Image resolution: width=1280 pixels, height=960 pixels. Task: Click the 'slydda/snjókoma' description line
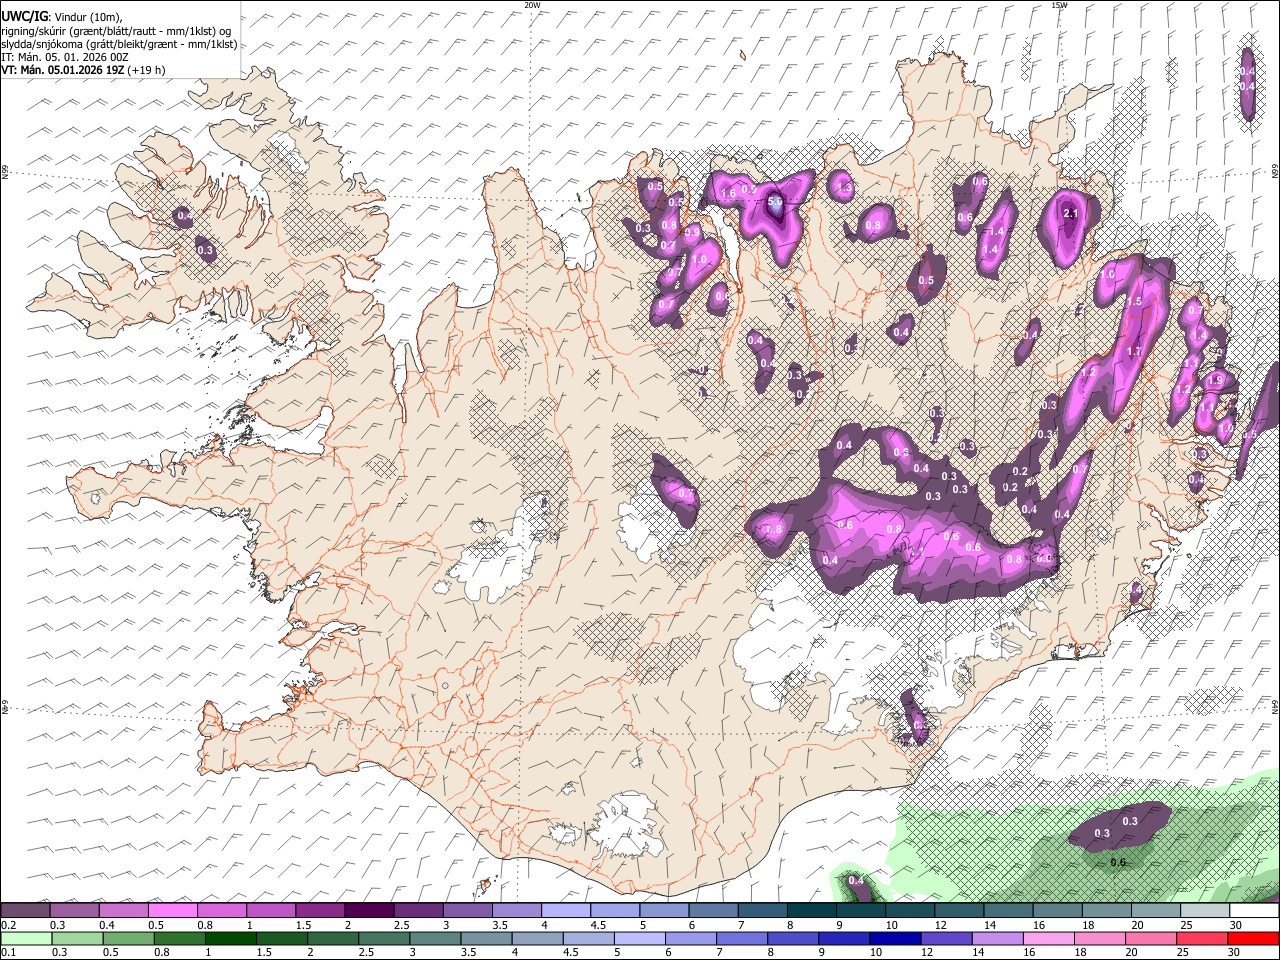click(x=119, y=44)
